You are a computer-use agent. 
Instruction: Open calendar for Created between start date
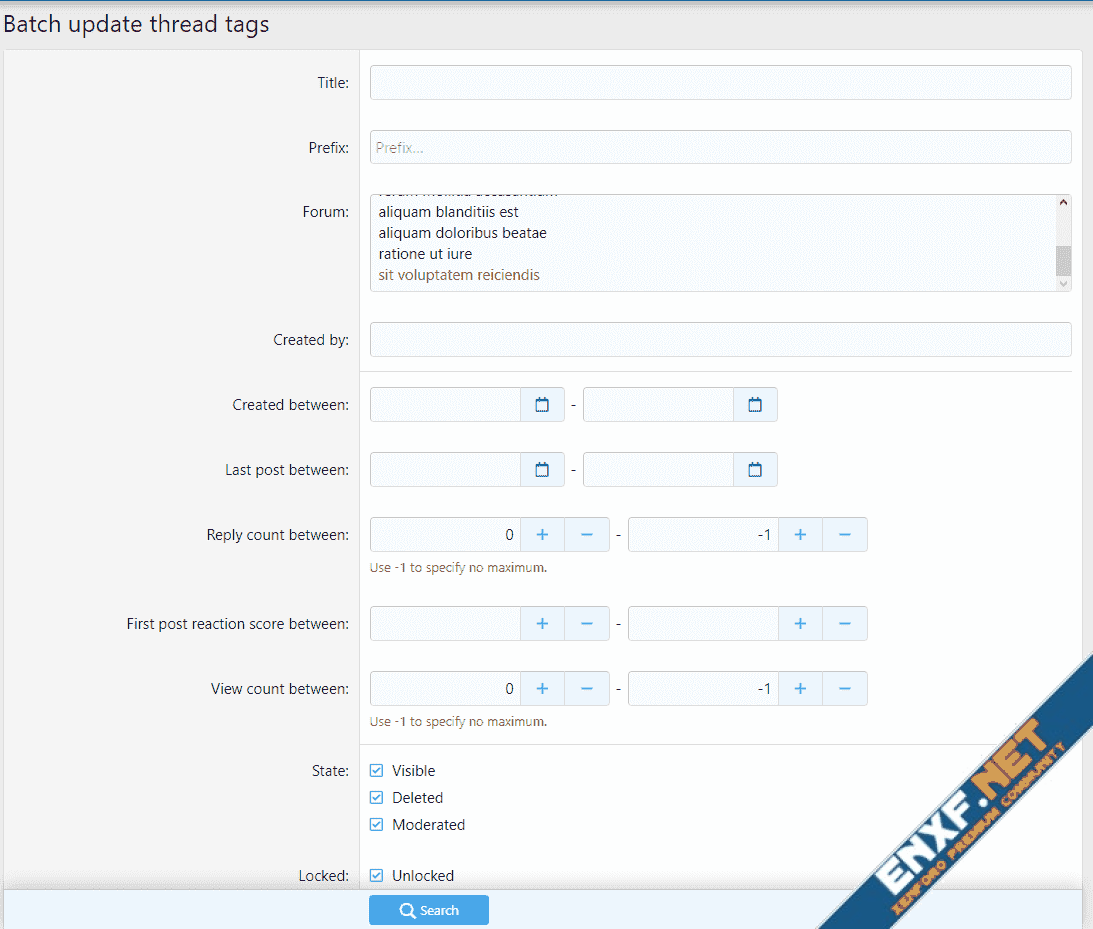[x=542, y=405]
